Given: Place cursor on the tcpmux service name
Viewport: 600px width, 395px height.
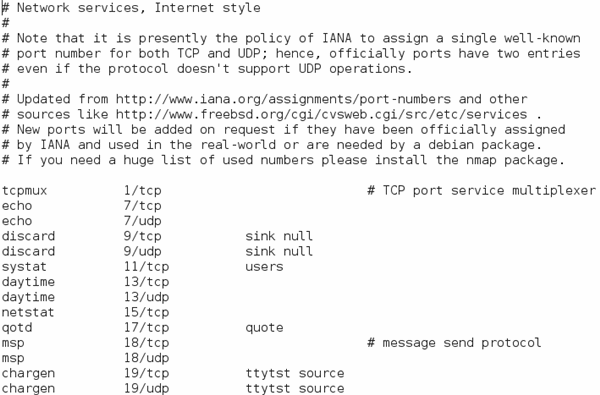Looking at the screenshot, I should pyautogui.click(x=24, y=191).
